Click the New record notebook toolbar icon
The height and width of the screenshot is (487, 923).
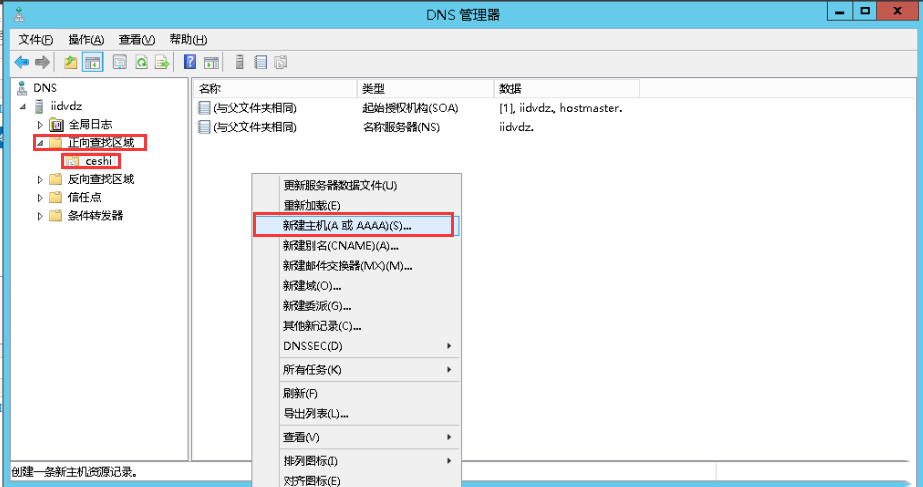(x=261, y=62)
